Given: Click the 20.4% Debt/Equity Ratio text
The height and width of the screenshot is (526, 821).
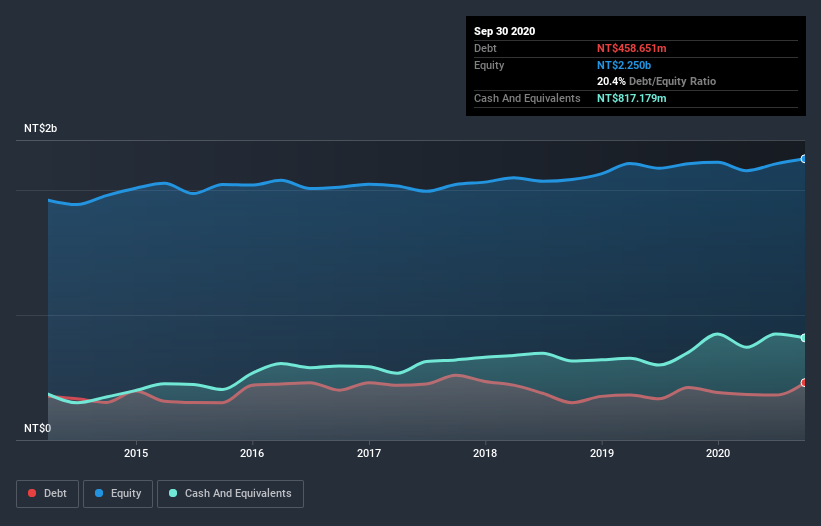Looking at the screenshot, I should [657, 82].
